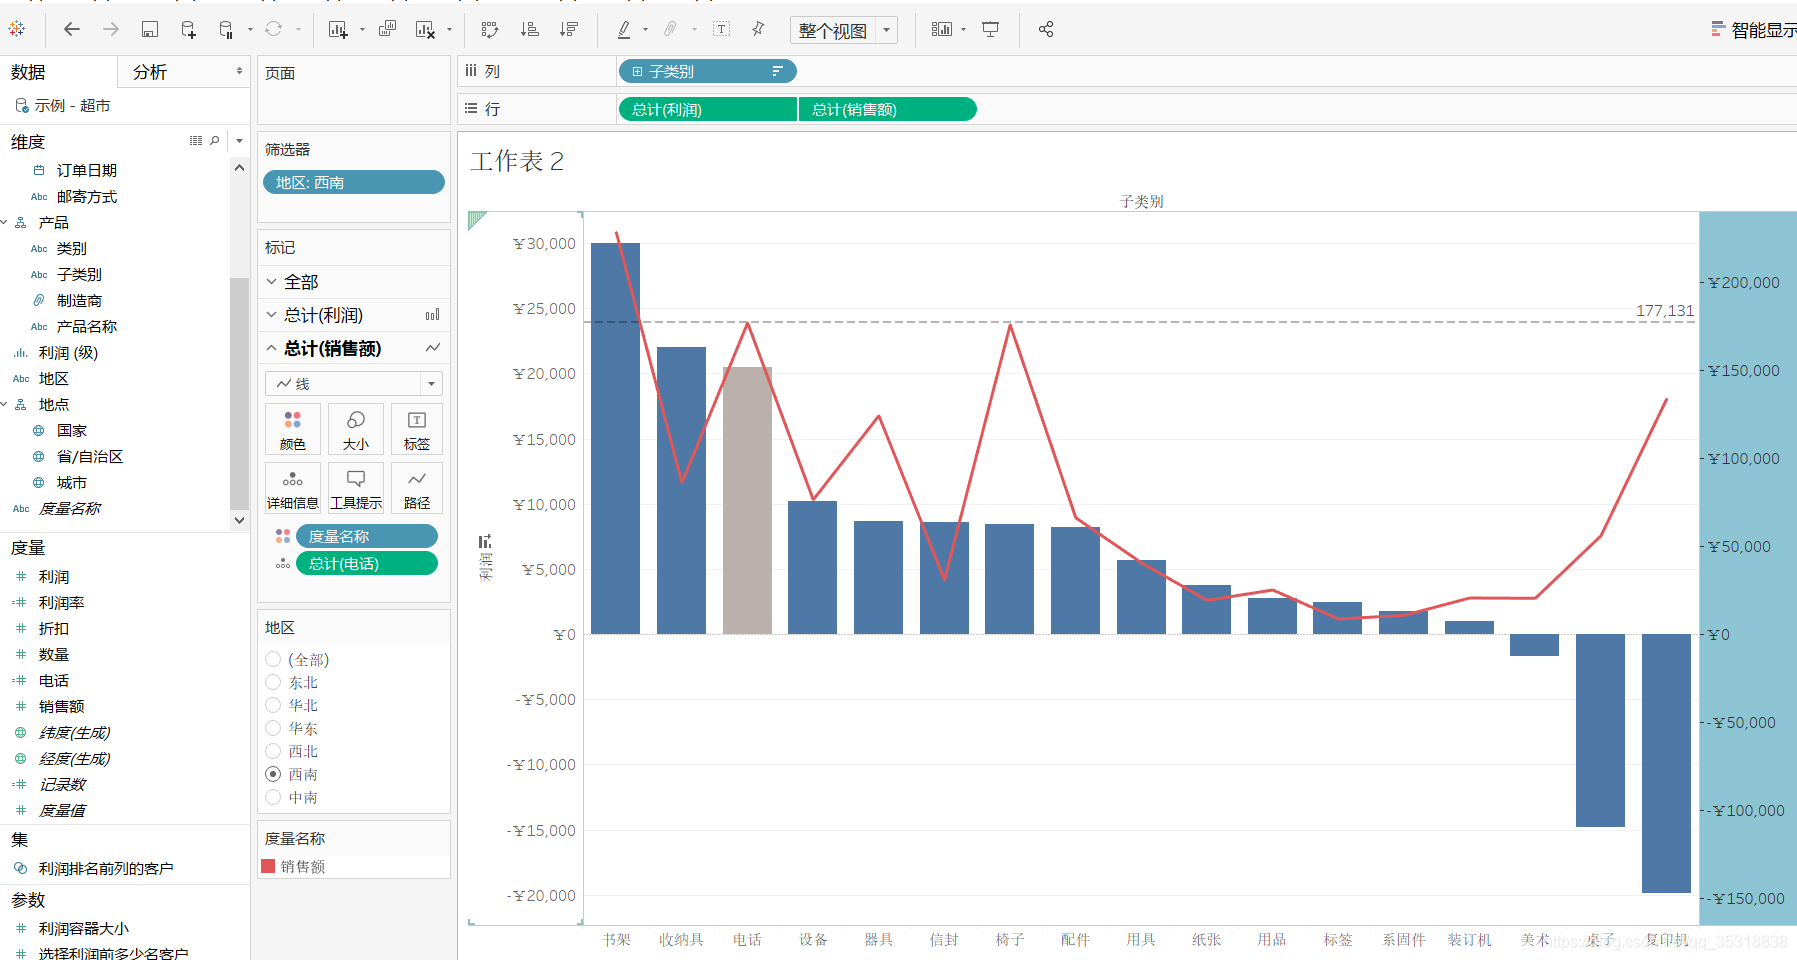
Task: Click the 地区: 西南 filter pill
Action: tap(354, 182)
